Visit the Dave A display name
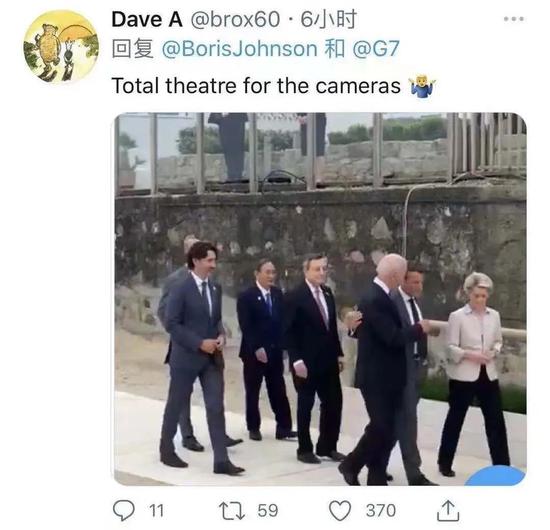Image resolution: width=550 pixels, height=530 pixels. pyautogui.click(x=147, y=19)
